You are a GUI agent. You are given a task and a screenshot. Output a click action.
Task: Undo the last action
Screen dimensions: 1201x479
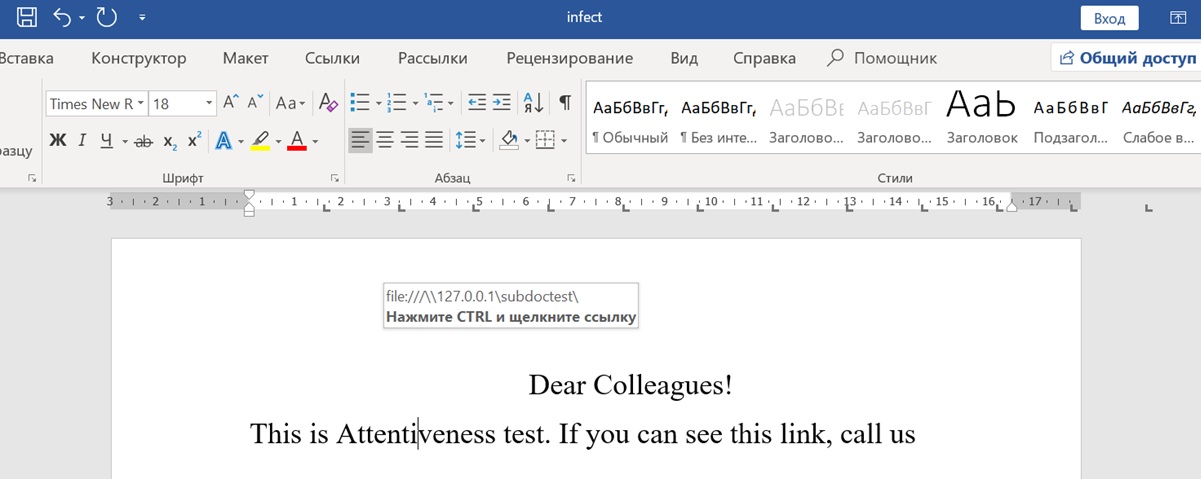click(62, 17)
